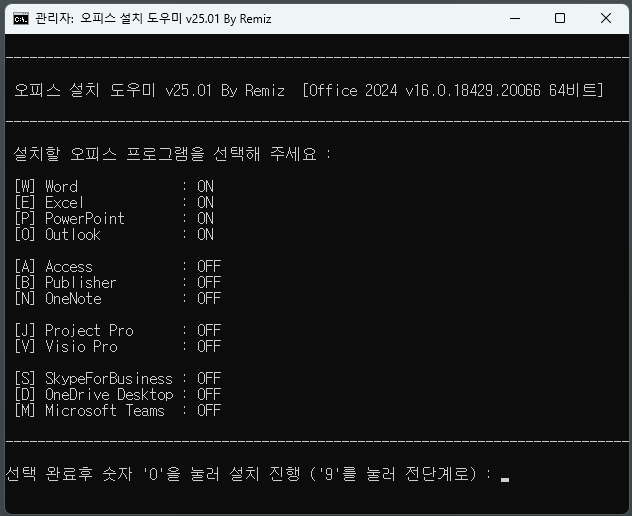Click the '[O] Outlook' line
This screenshot has width=632, height=516.
click(58, 235)
